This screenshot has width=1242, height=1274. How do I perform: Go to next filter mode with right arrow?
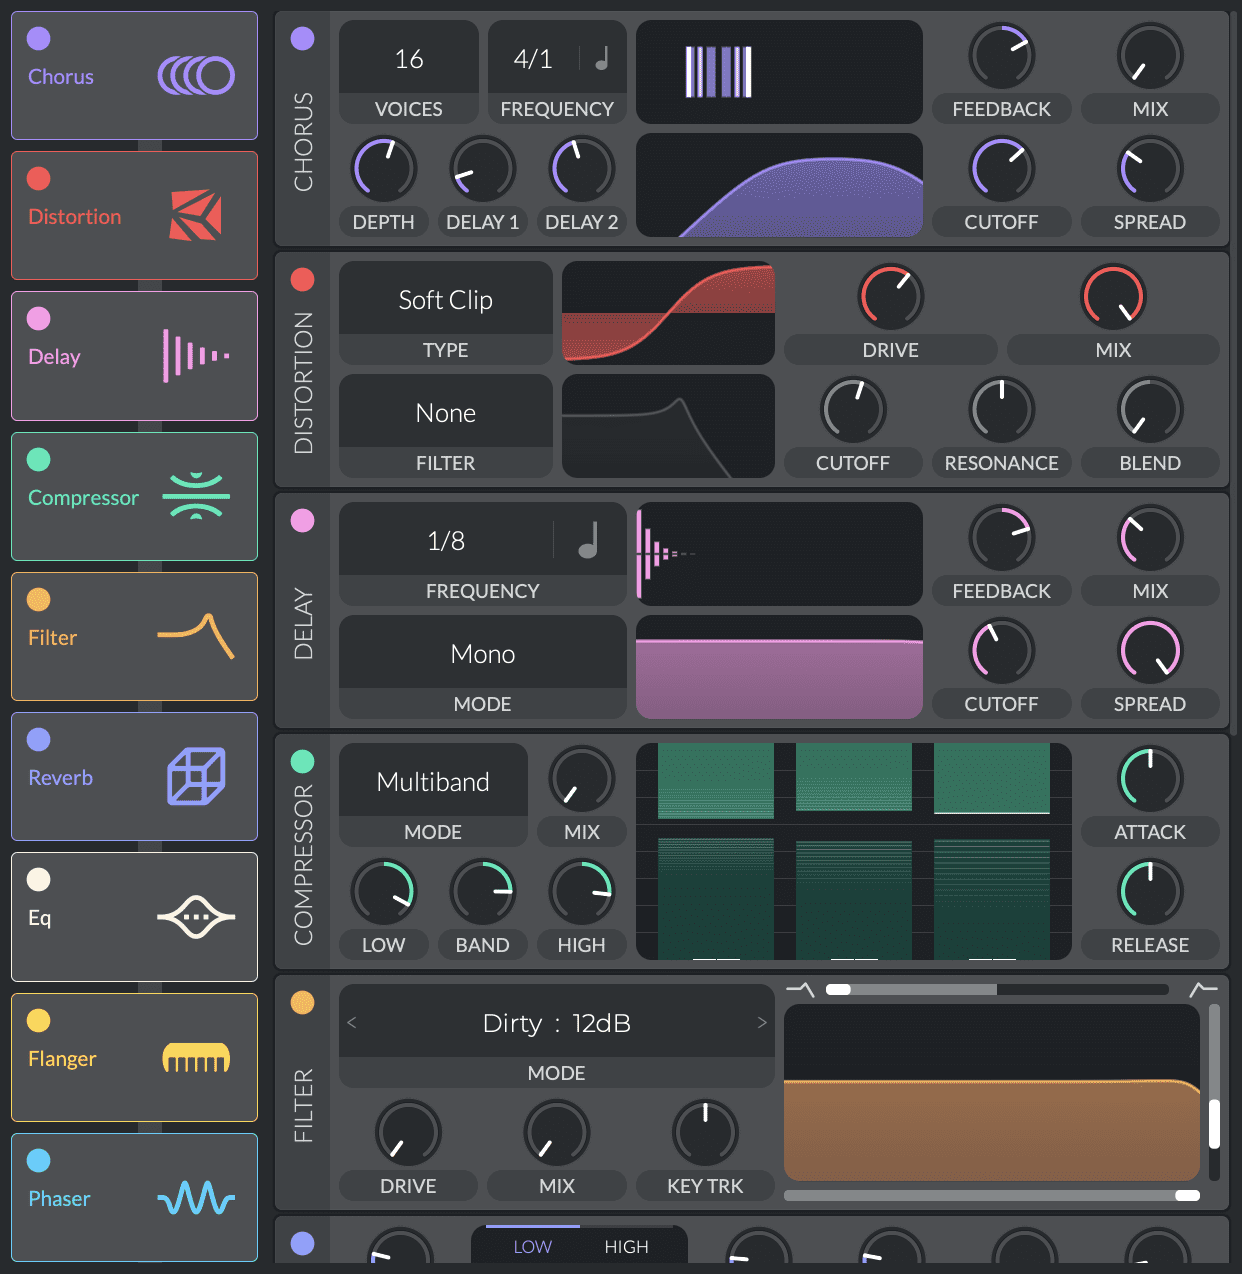[x=762, y=1022]
